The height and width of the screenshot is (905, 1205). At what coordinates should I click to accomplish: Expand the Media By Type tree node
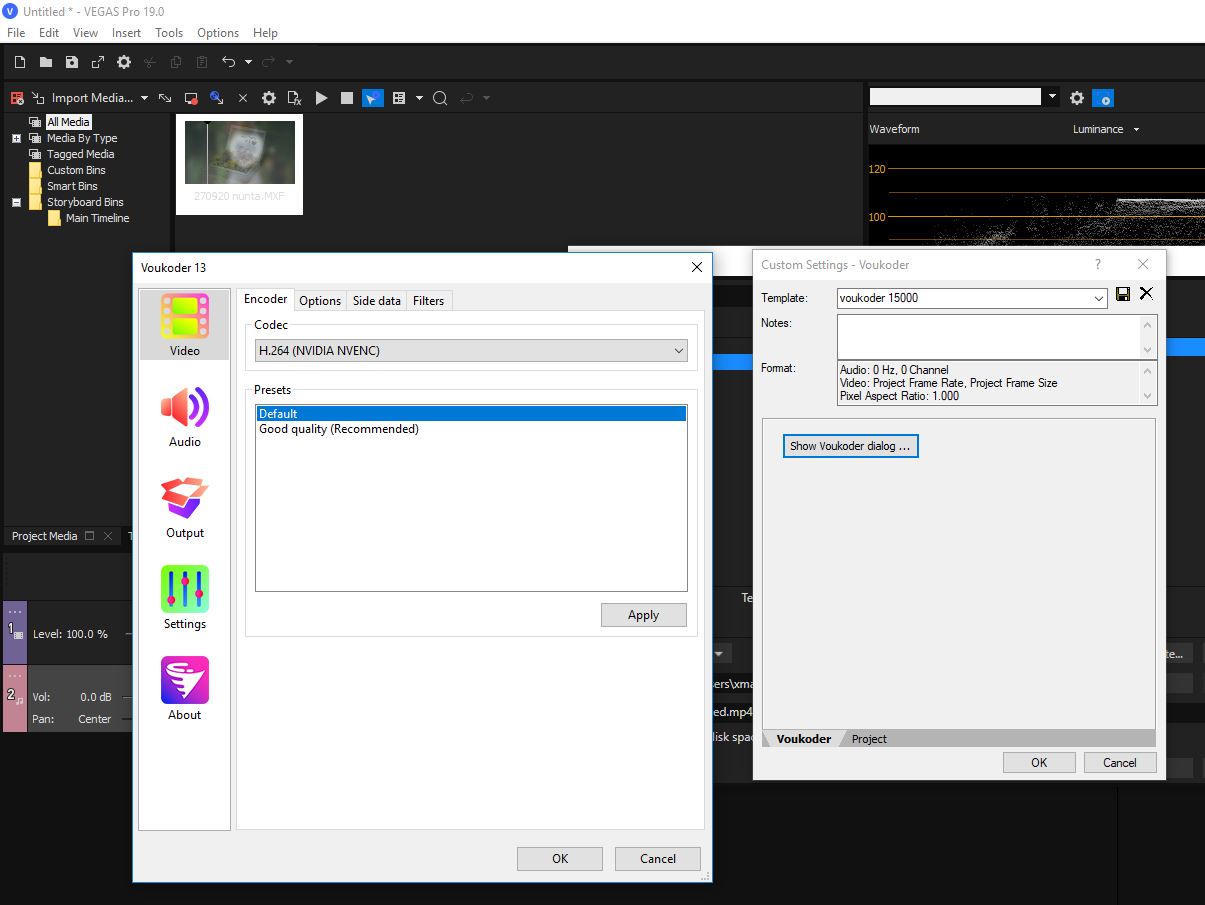(16, 138)
